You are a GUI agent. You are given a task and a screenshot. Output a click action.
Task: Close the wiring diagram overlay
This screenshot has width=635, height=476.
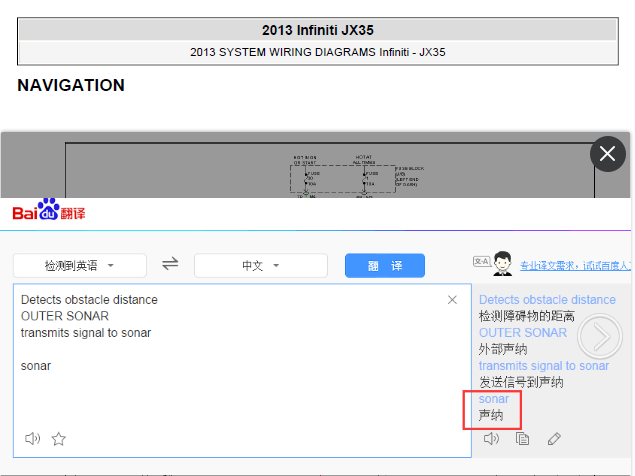click(x=607, y=154)
